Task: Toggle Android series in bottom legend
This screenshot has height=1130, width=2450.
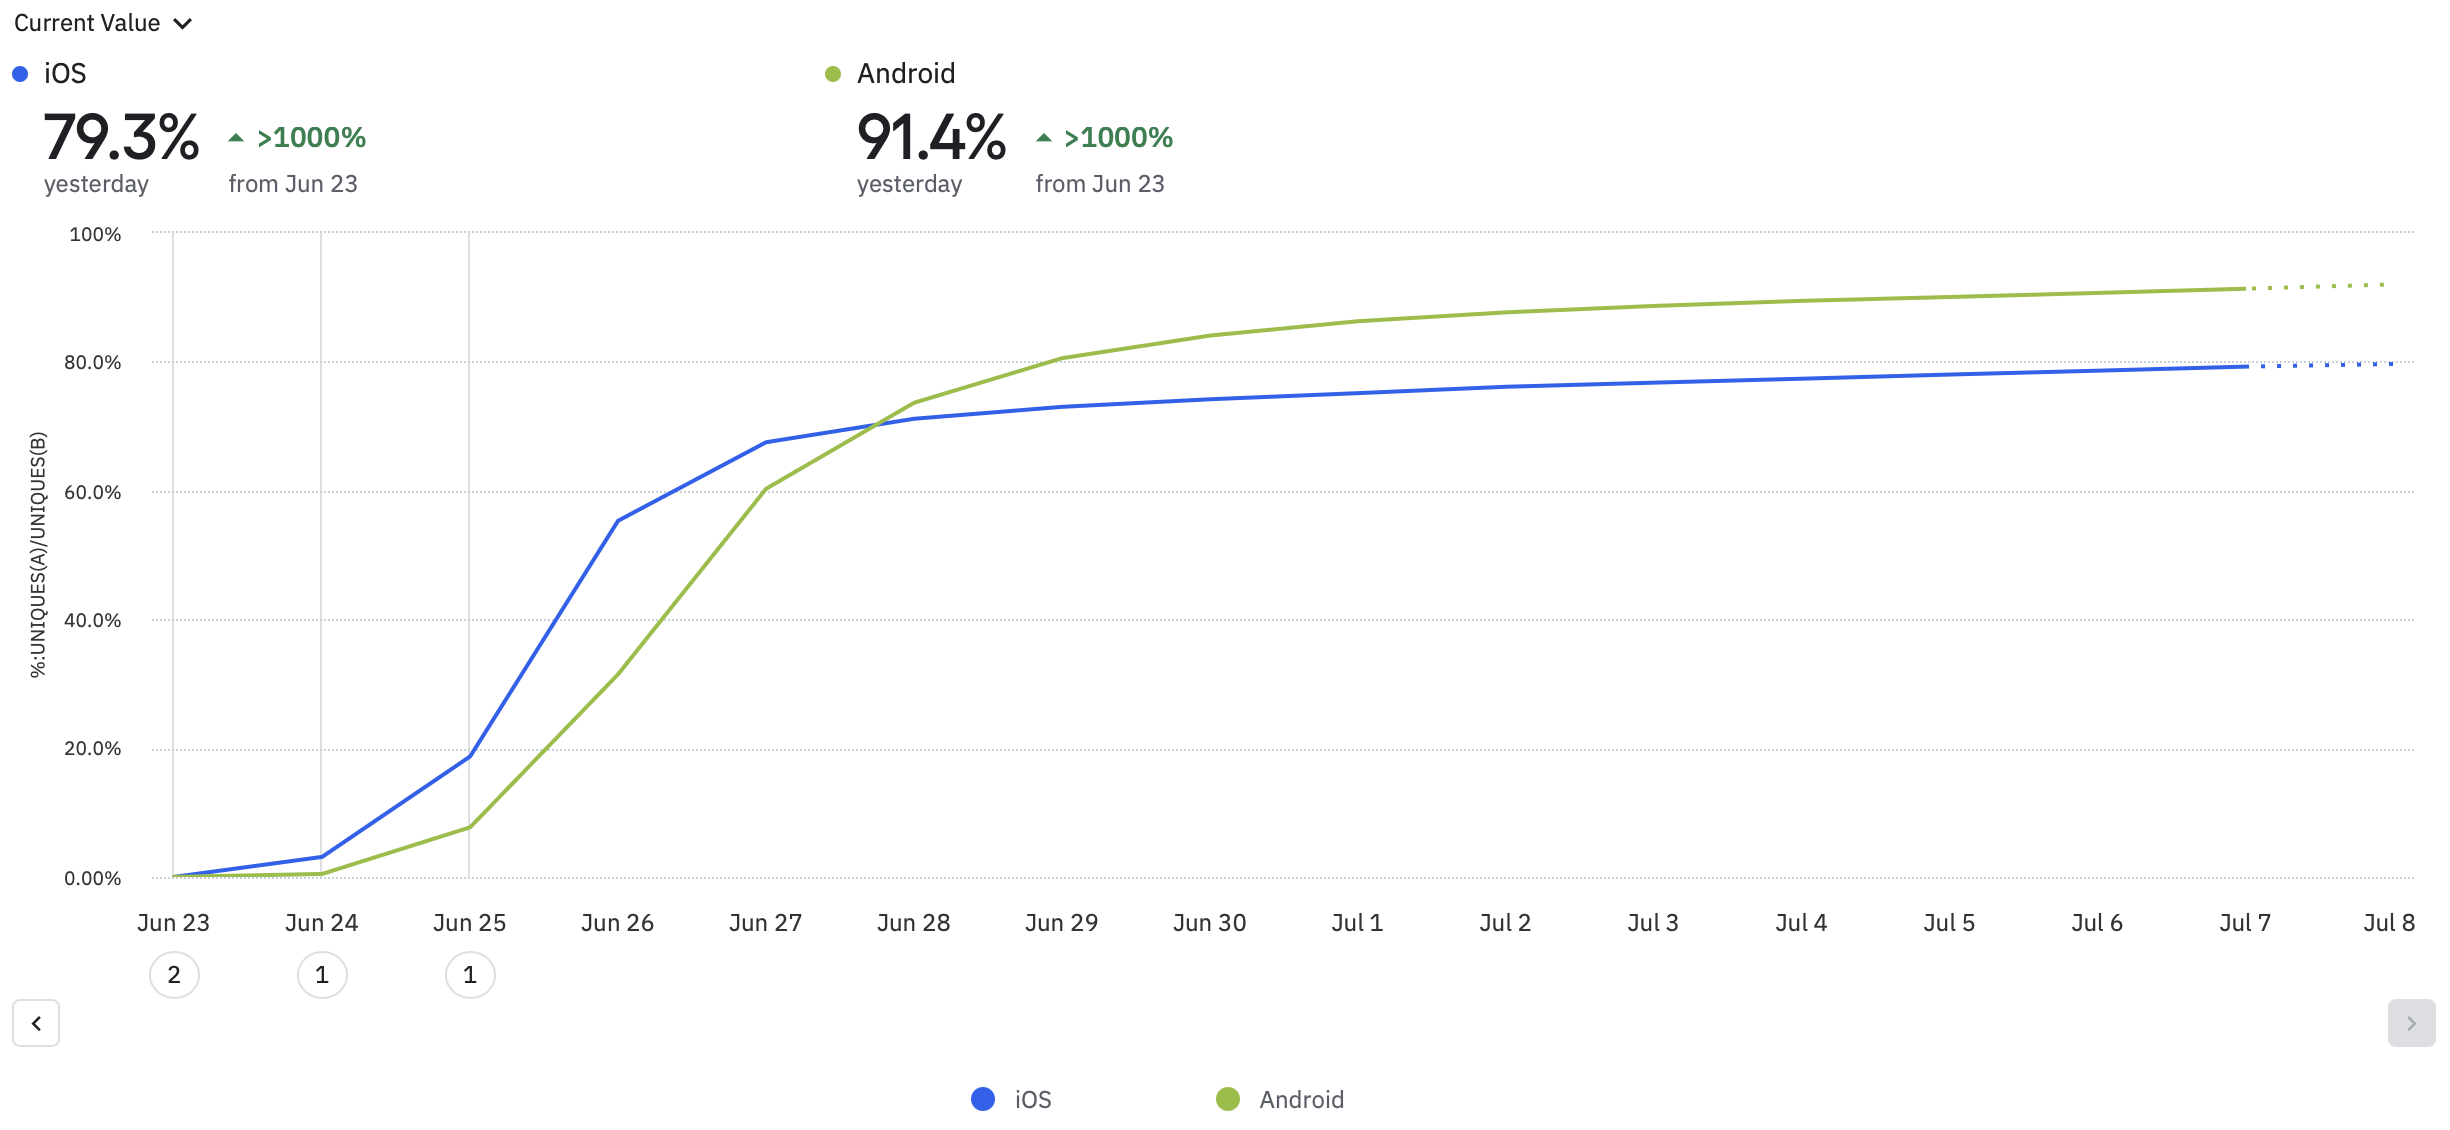Action: coord(1300,1099)
